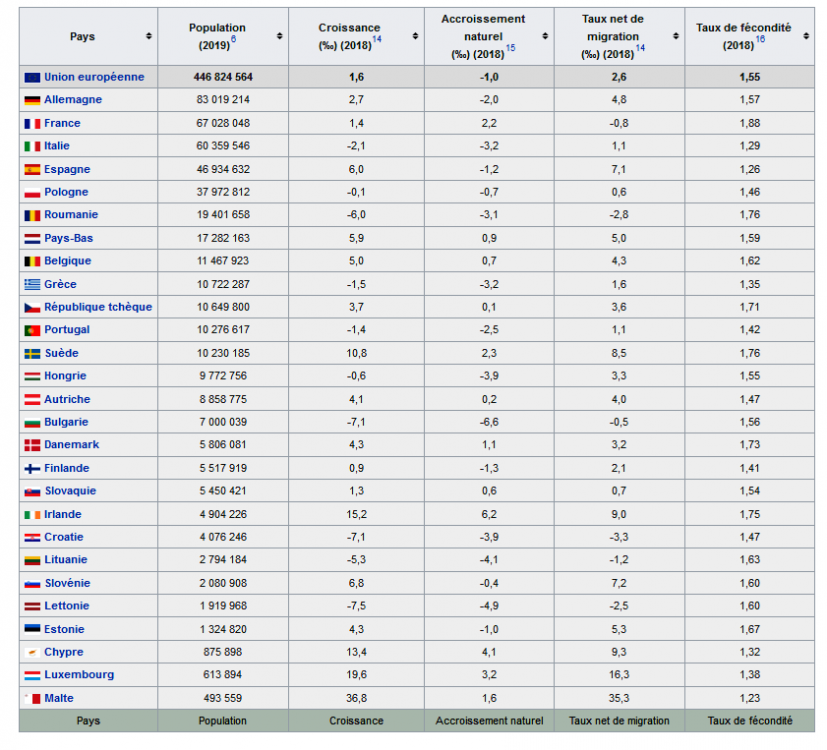The image size is (827, 750).
Task: Click the European Union flag icon
Action: coord(32,77)
